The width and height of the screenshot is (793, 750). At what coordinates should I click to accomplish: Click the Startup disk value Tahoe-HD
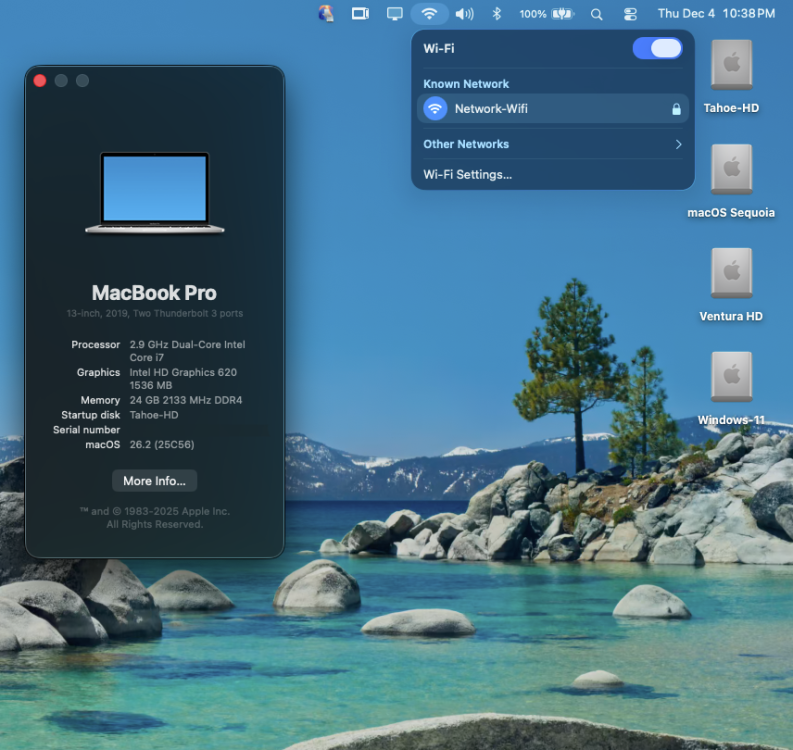(154, 415)
